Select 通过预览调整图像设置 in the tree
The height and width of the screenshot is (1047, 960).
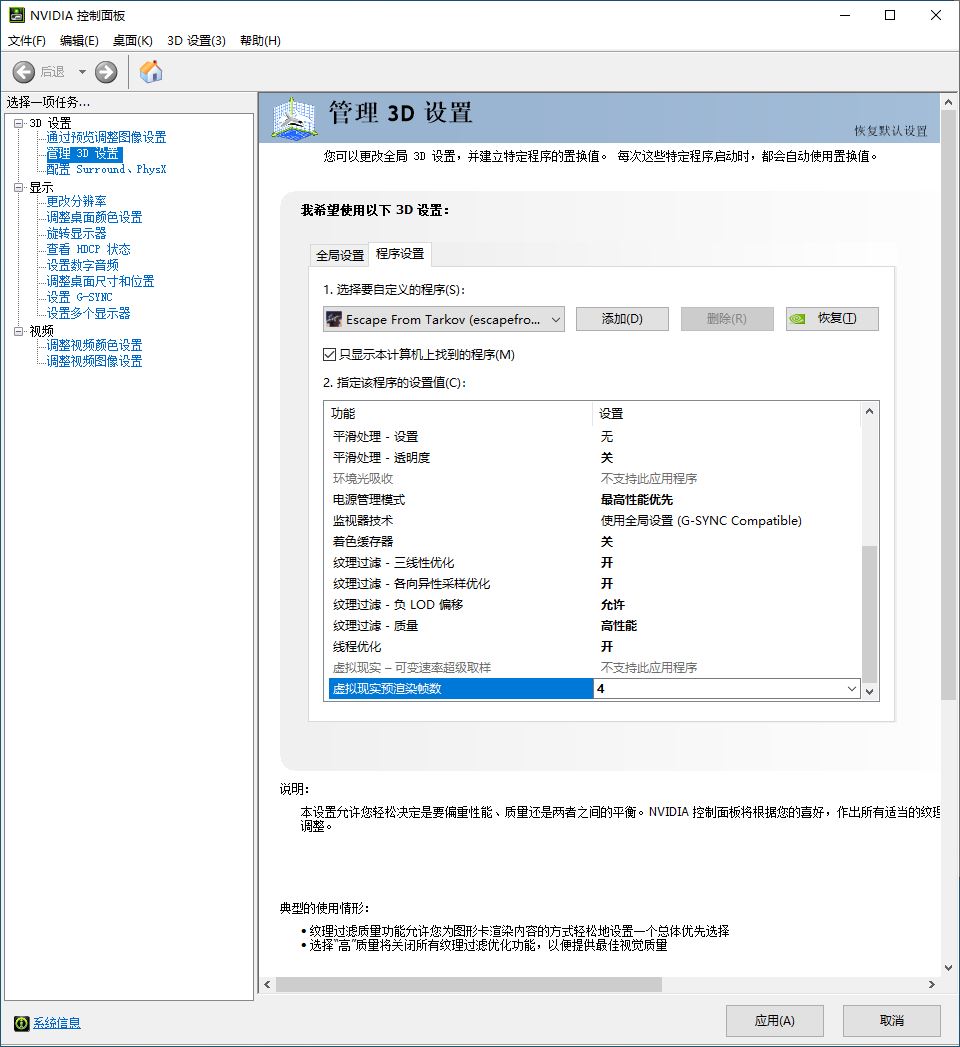(106, 137)
